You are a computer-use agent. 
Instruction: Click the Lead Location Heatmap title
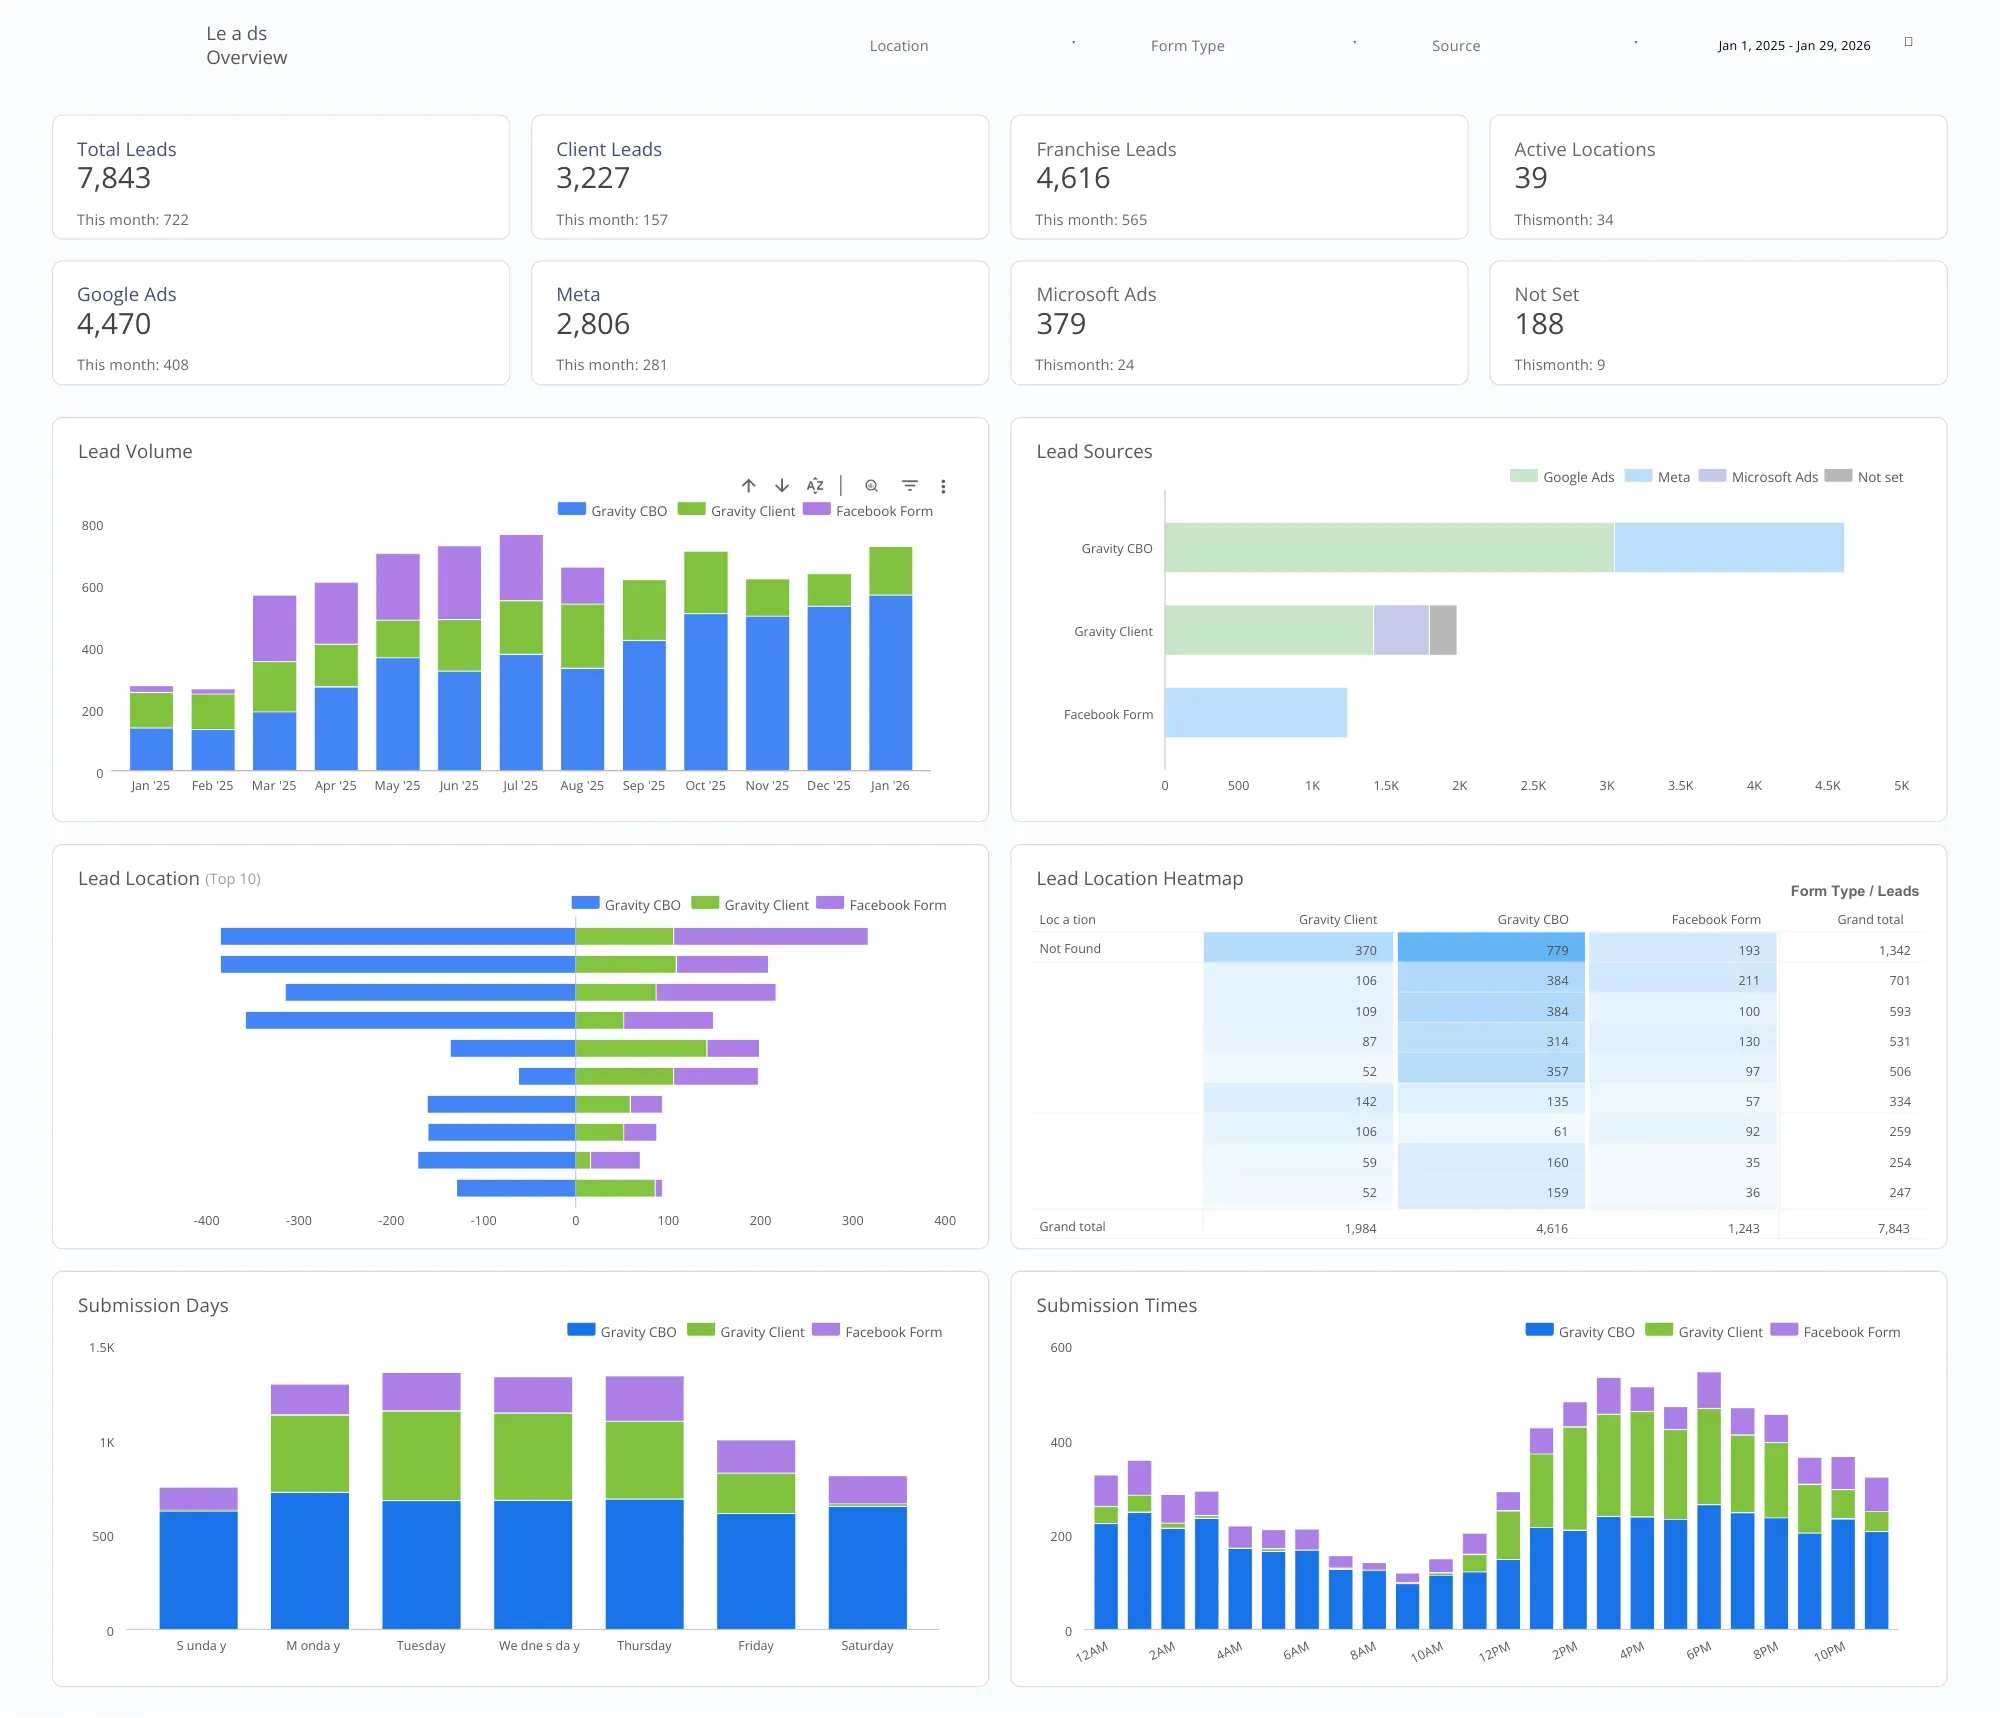coord(1139,878)
